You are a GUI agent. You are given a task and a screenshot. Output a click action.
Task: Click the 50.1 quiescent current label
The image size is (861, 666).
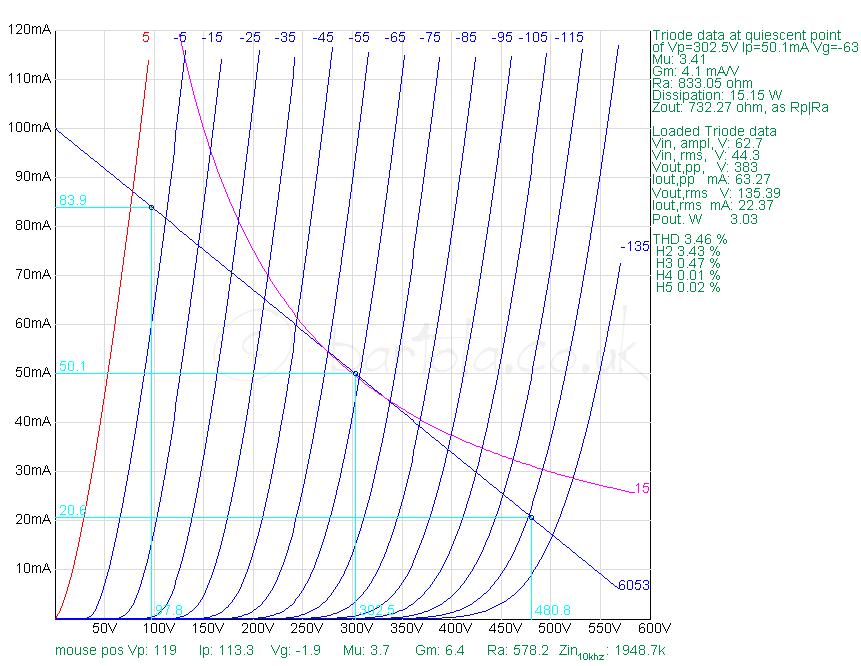[72, 366]
